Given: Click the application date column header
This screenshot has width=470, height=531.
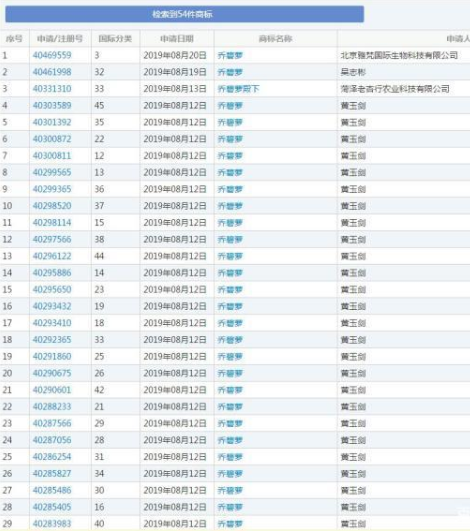Looking at the screenshot, I should click(177, 39).
